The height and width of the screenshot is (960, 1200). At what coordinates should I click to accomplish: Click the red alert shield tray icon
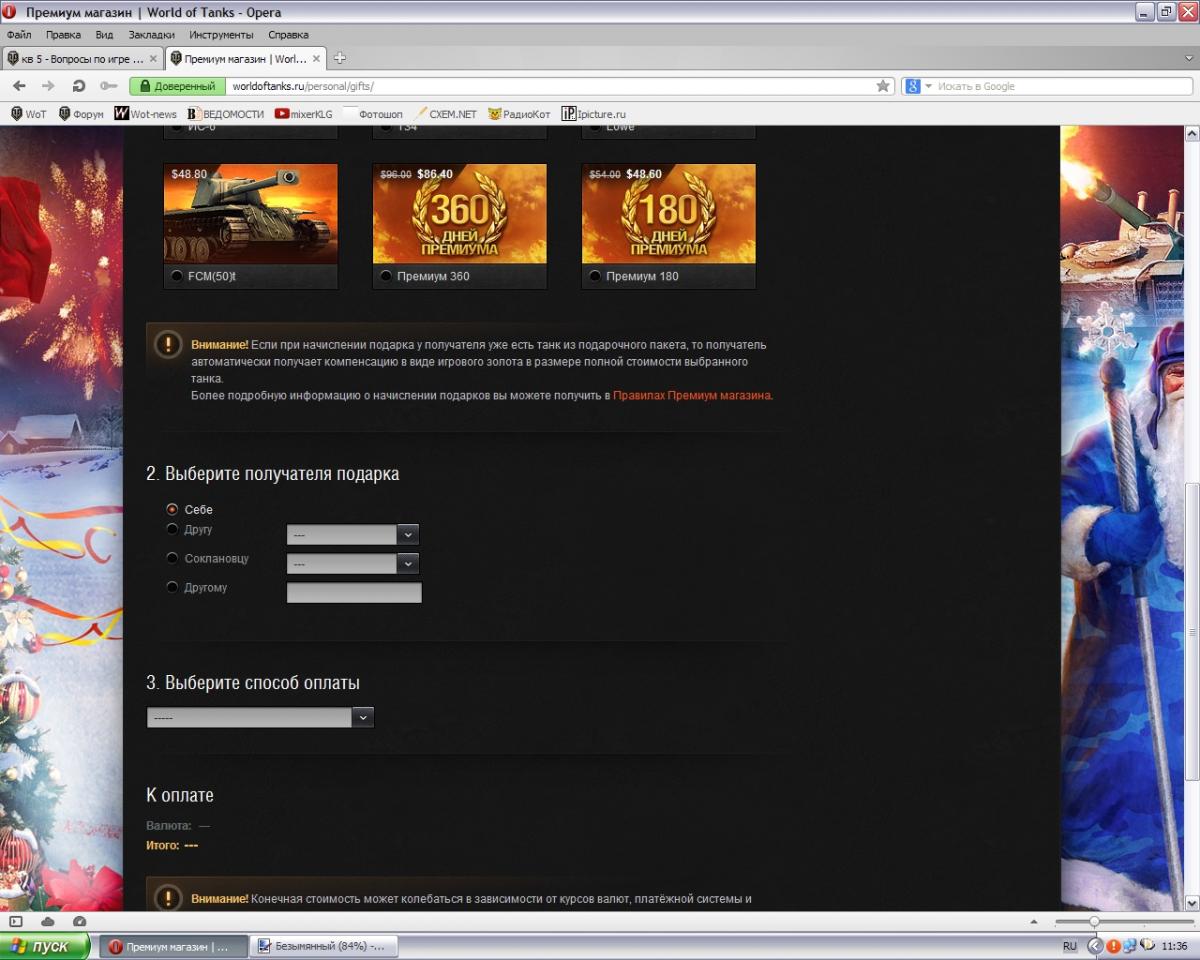coord(1113,946)
